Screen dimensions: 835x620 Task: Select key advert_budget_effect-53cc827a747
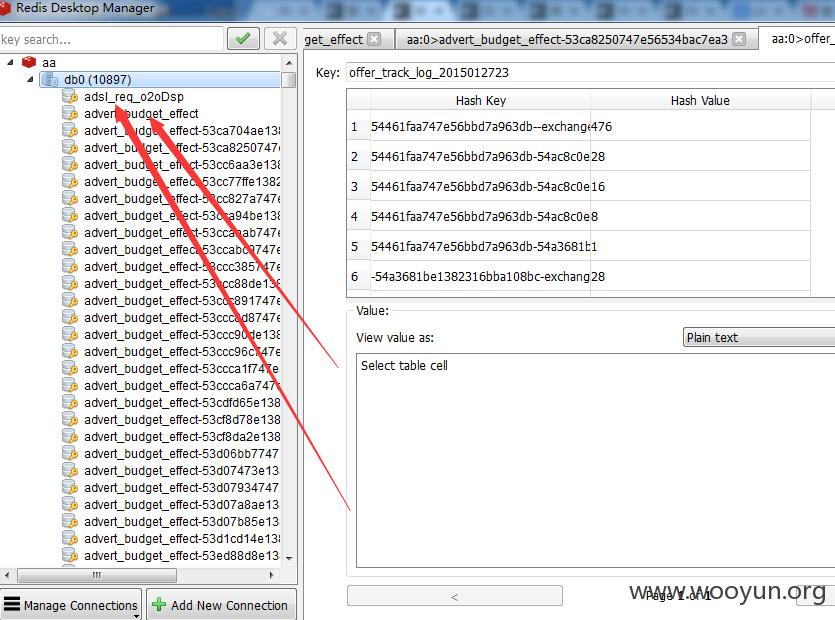click(182, 199)
